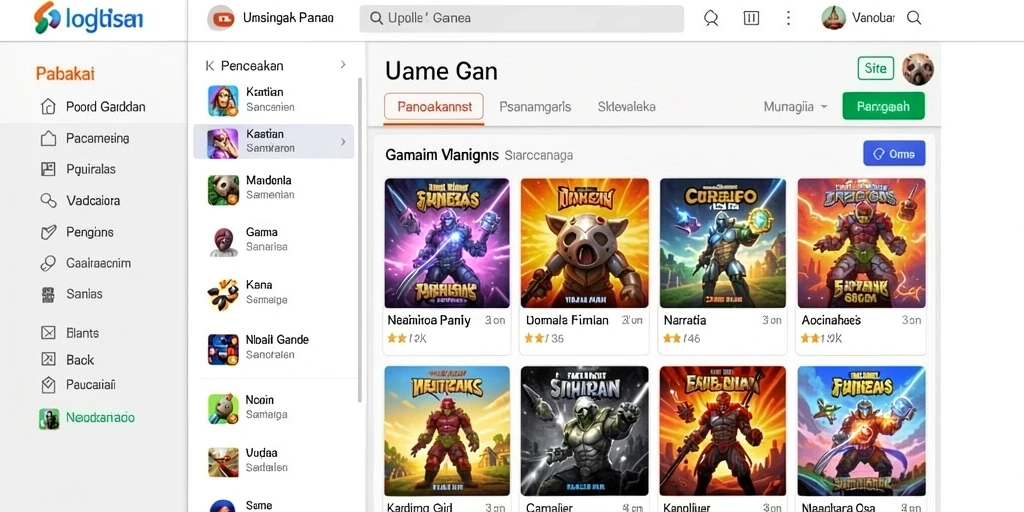The image size is (1024, 512).
Task: Click the Site outlined button
Action: point(875,68)
